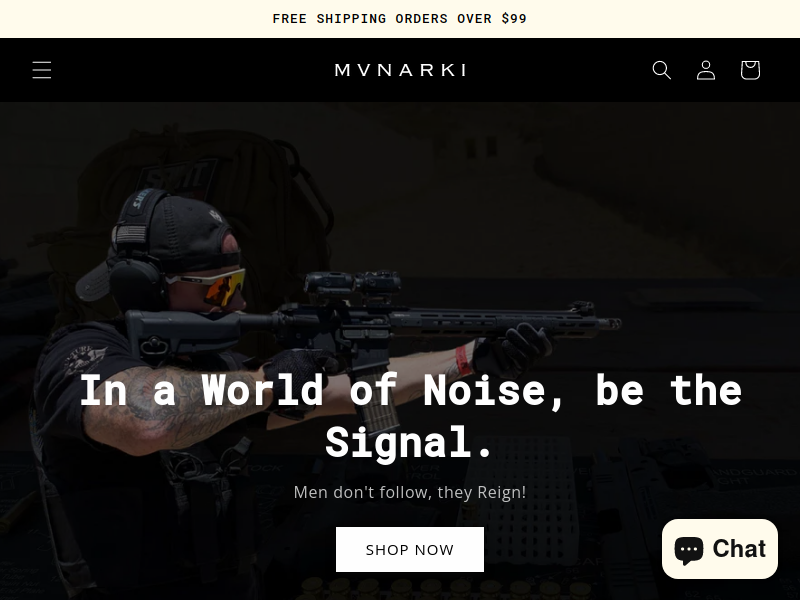Click the search magnifier icon

662,70
